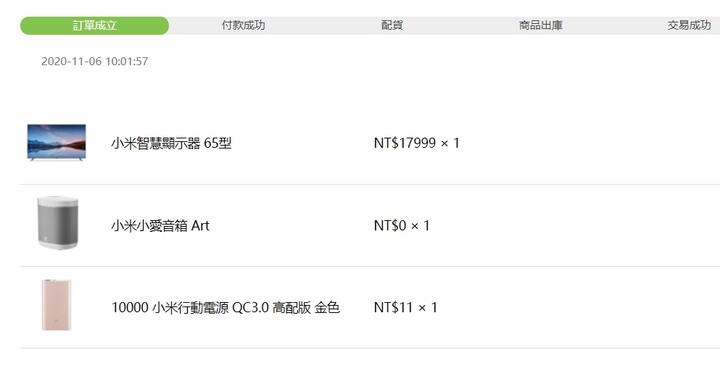Click the 訂單成立 green progress step
Screen dimensions: 720x376
[x=95, y=25]
